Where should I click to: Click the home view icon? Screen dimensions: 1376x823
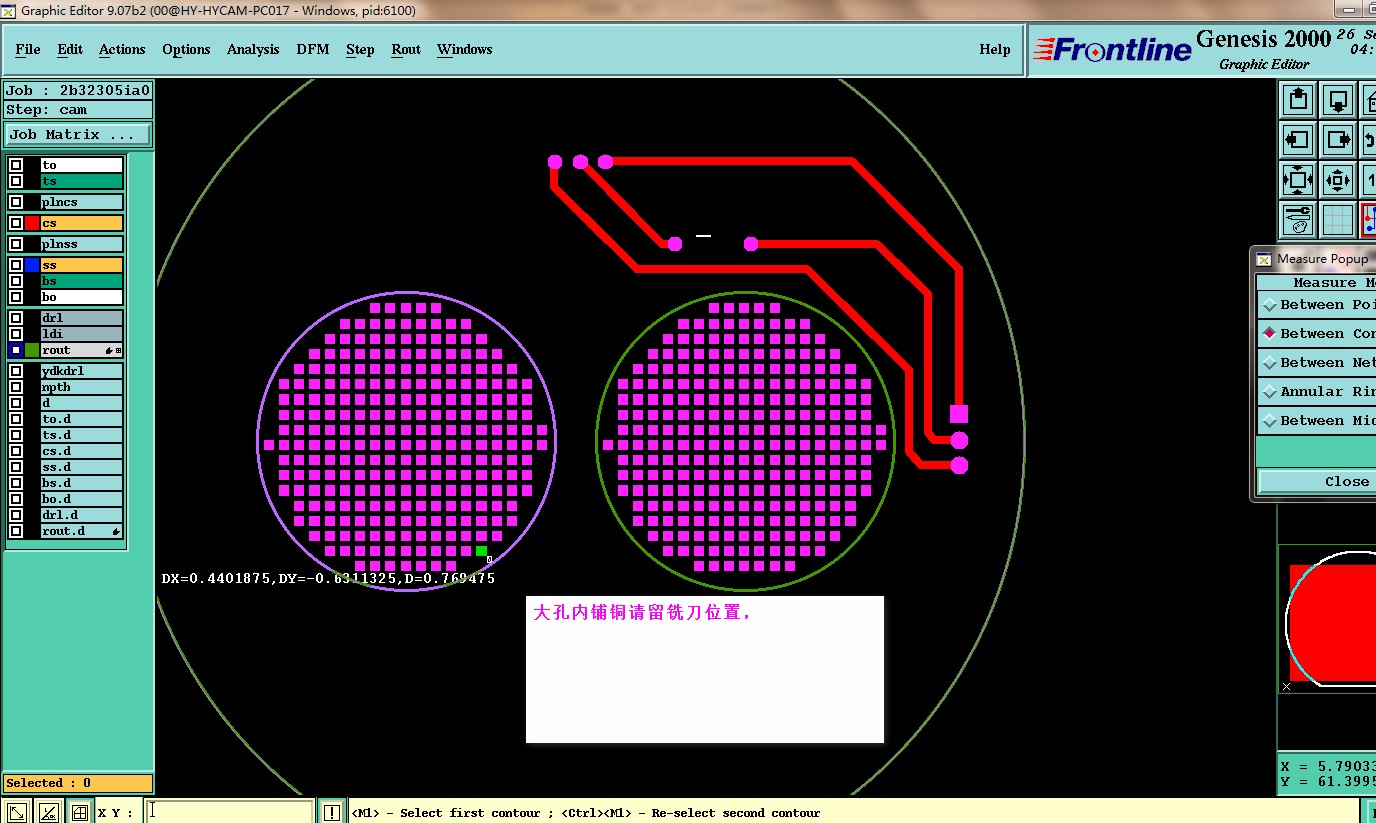(x=1368, y=99)
